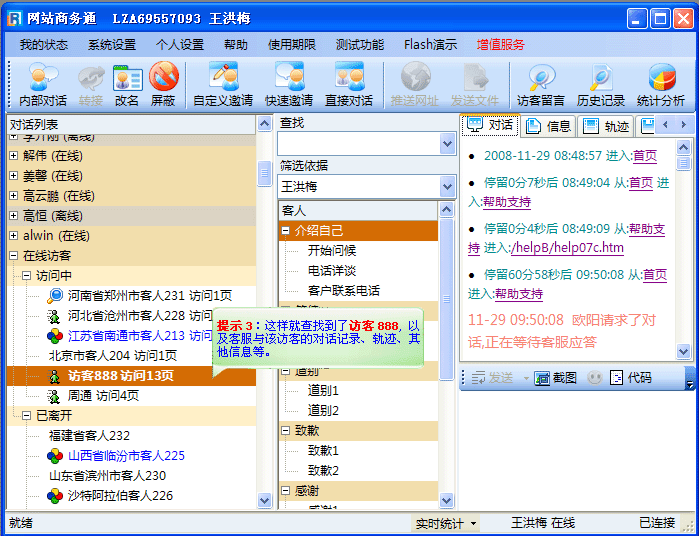The image size is (699, 536).
Task: Click the 代码 code button
Action: pos(630,378)
